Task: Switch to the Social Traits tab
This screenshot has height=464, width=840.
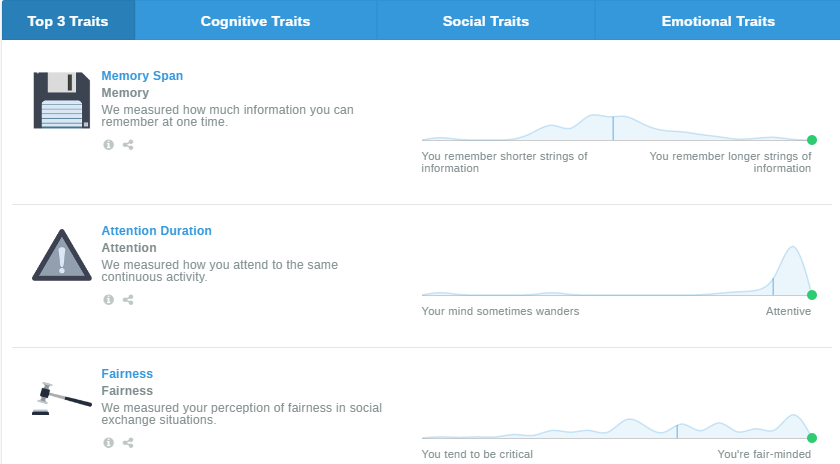Action: (486, 21)
